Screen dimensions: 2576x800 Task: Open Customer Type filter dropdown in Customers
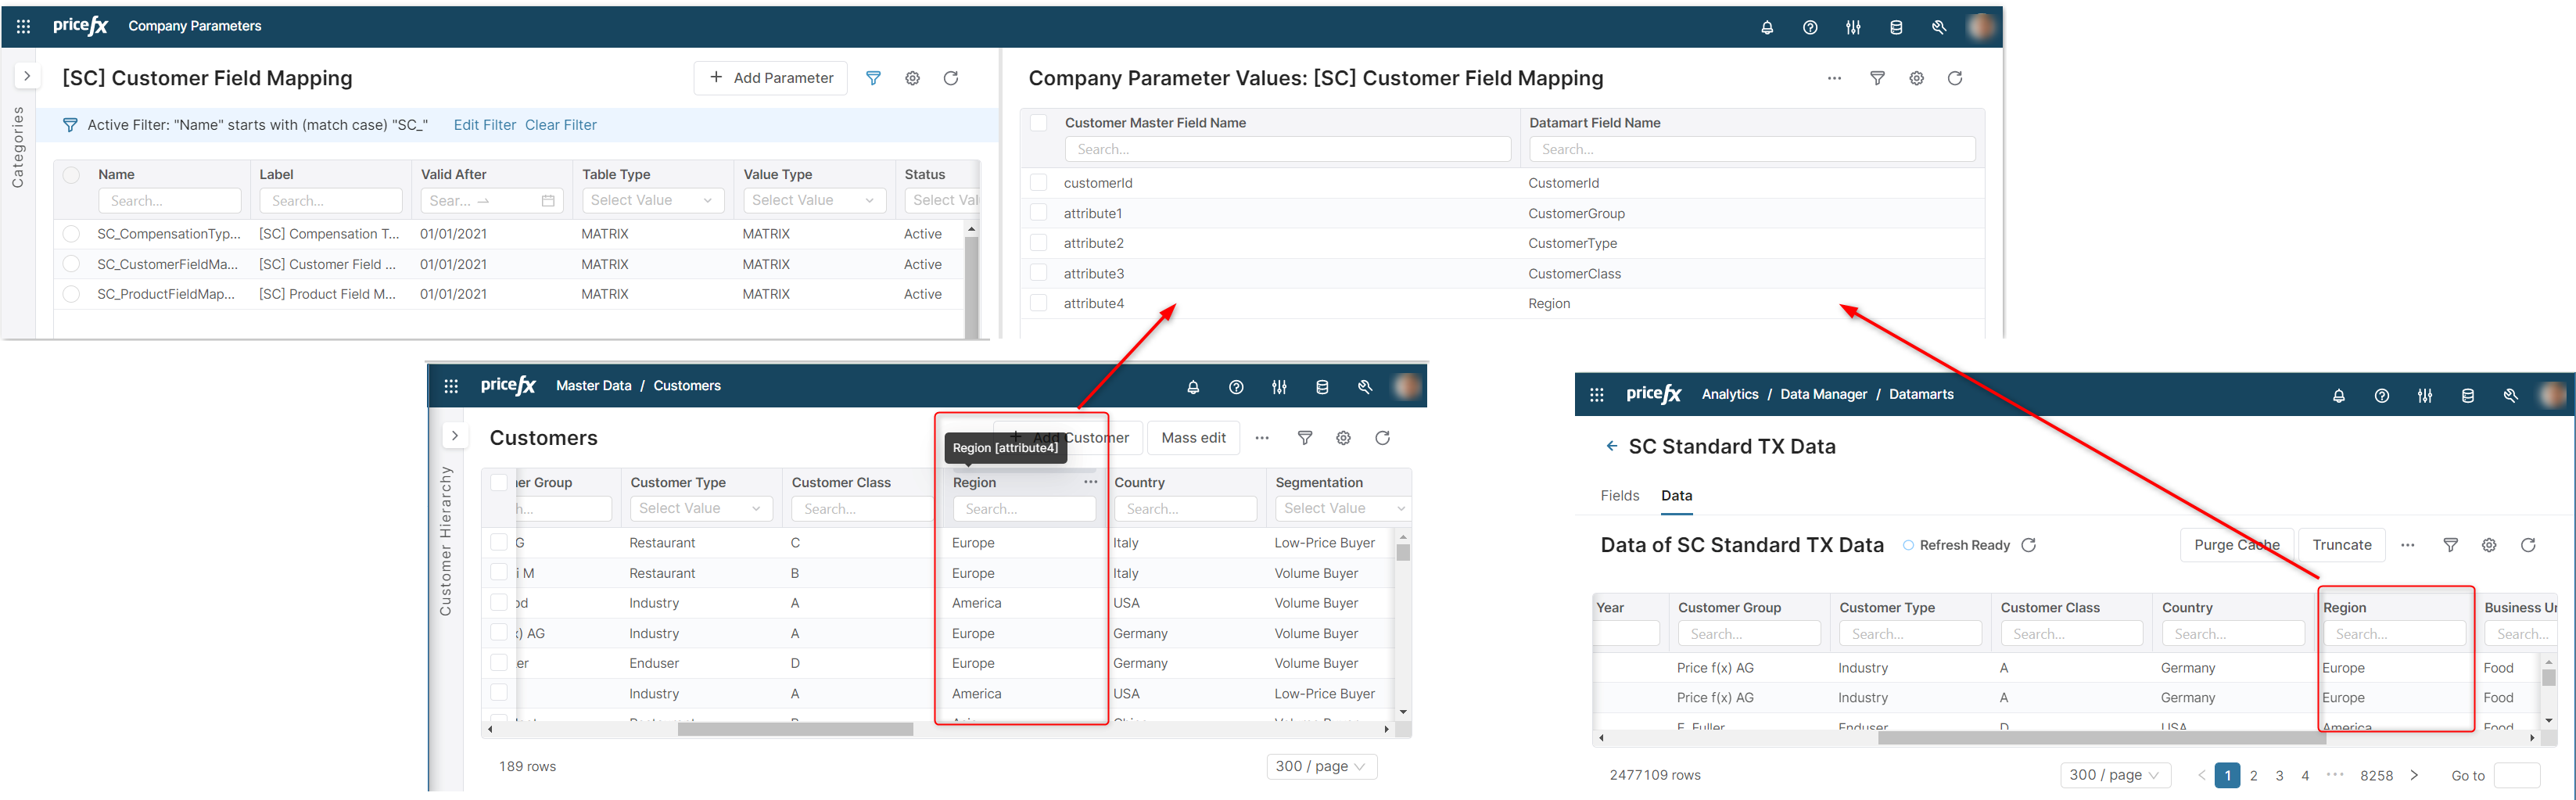tap(700, 509)
